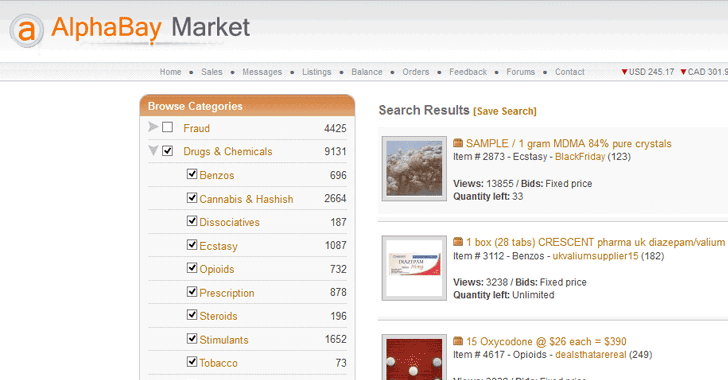The height and width of the screenshot is (380, 728).
Task: Click the box icon beside the Oxycodone listing
Action: click(458, 341)
